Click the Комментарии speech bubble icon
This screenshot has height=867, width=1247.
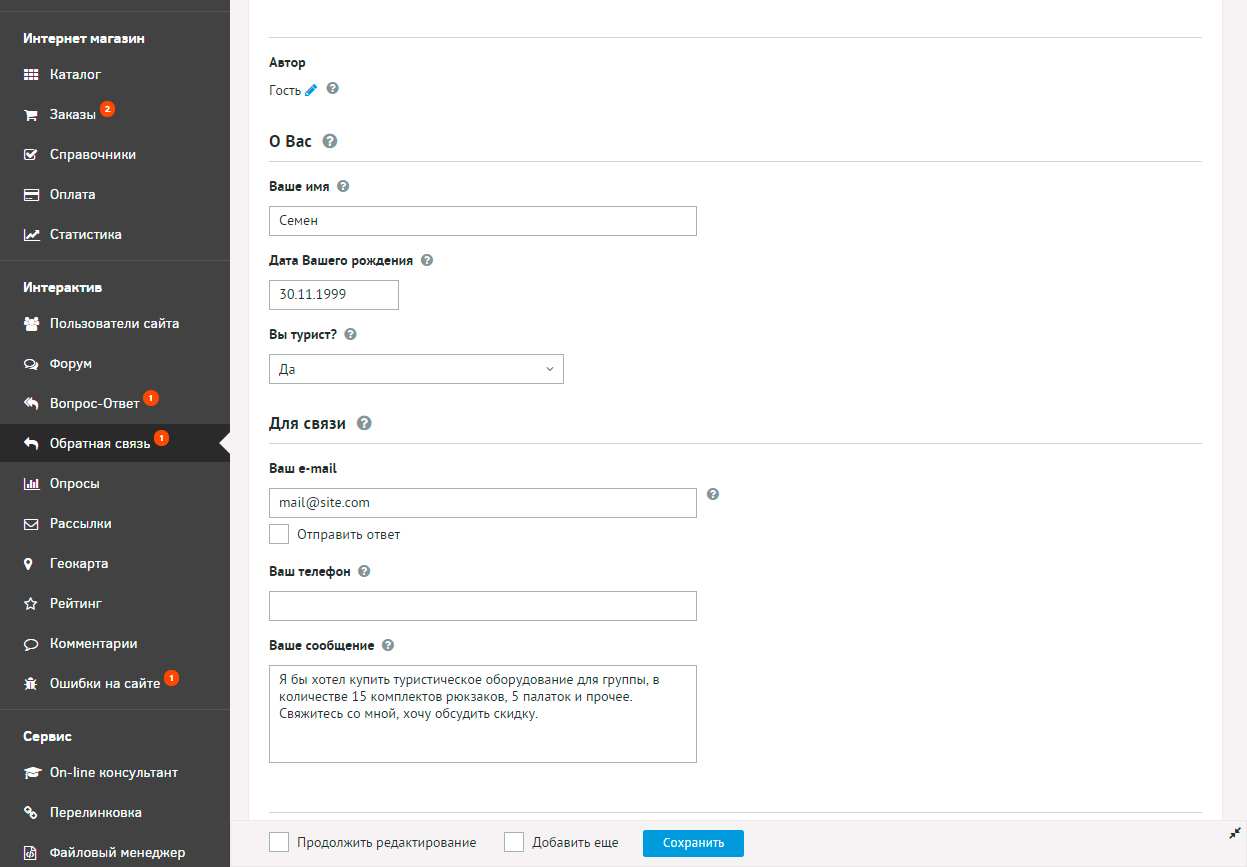31,644
